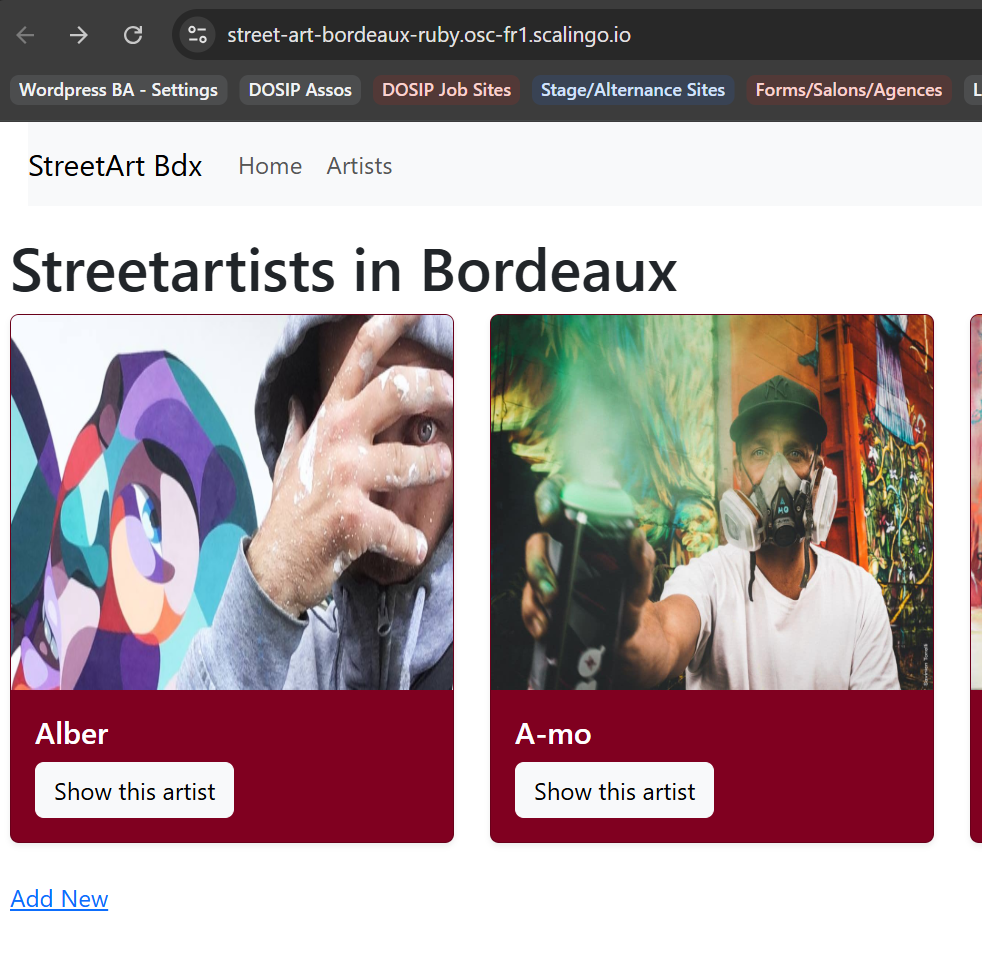The image size is (982, 962).
Task: Click the StreetArt Bdx brand link
Action: [x=115, y=166]
